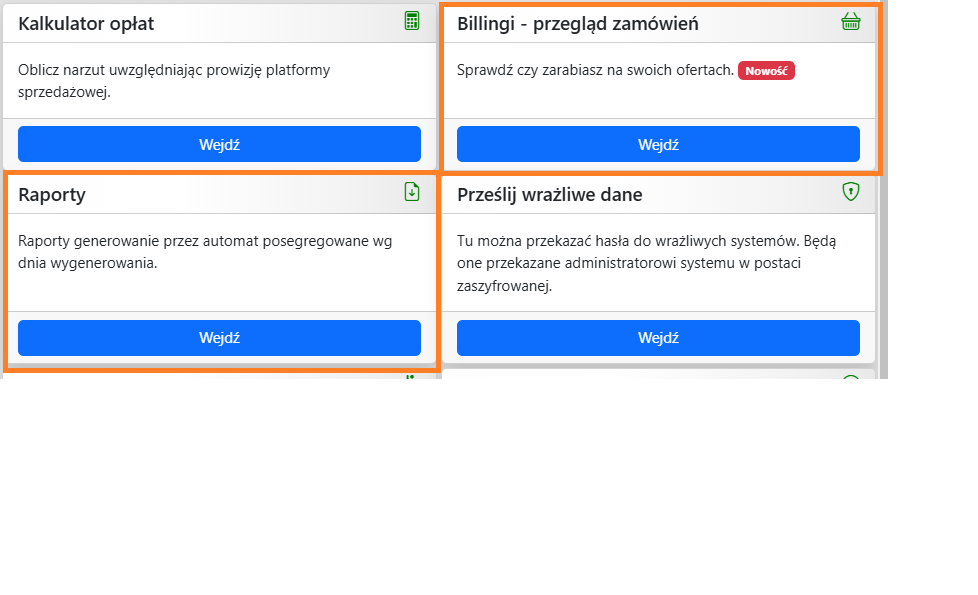Viewport: 978px width, 595px height.
Task: Click the shield lock icon beside Prześlij wrażliwe dane
Action: pos(851,192)
